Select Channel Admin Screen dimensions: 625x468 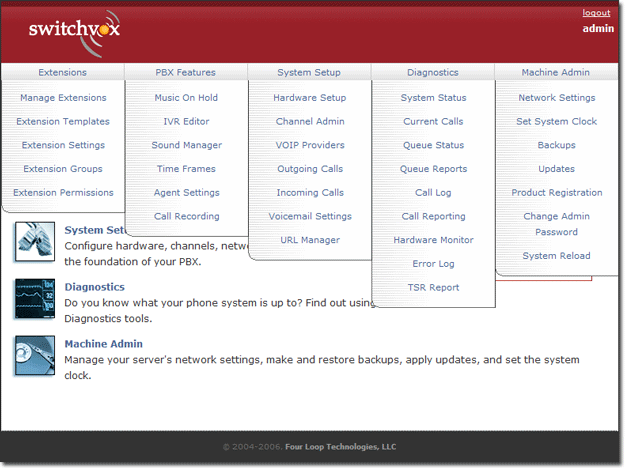(310, 121)
